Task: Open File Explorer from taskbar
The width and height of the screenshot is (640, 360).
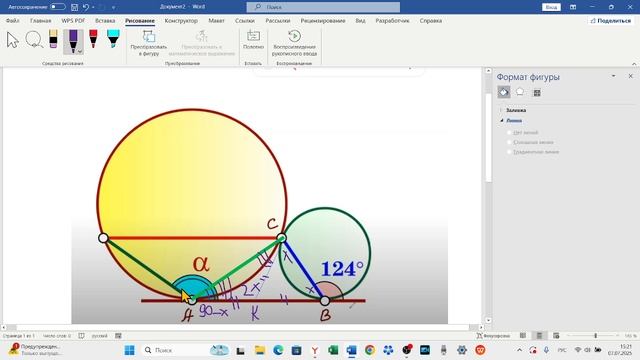Action: [260, 350]
